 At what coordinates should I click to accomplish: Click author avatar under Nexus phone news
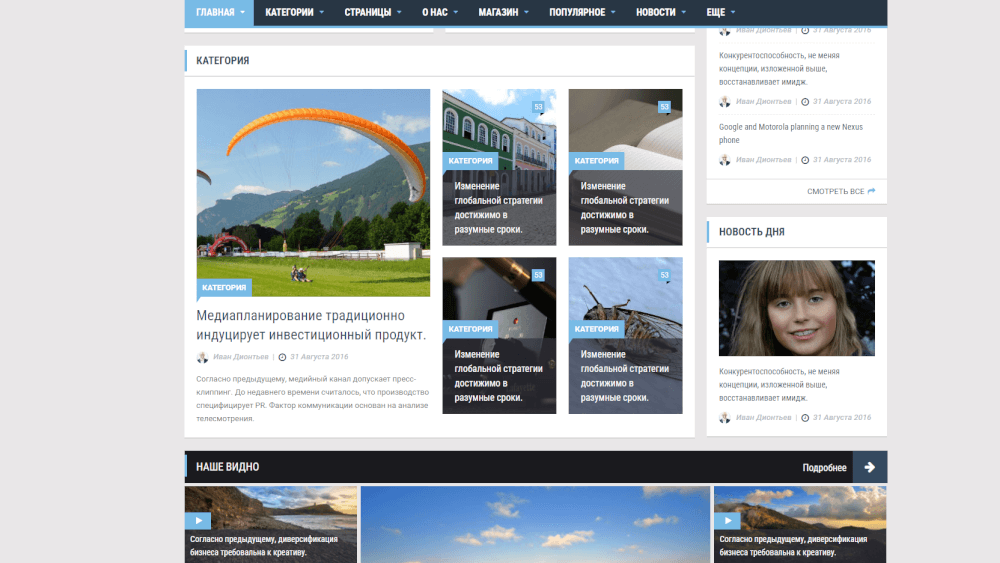[725, 160]
